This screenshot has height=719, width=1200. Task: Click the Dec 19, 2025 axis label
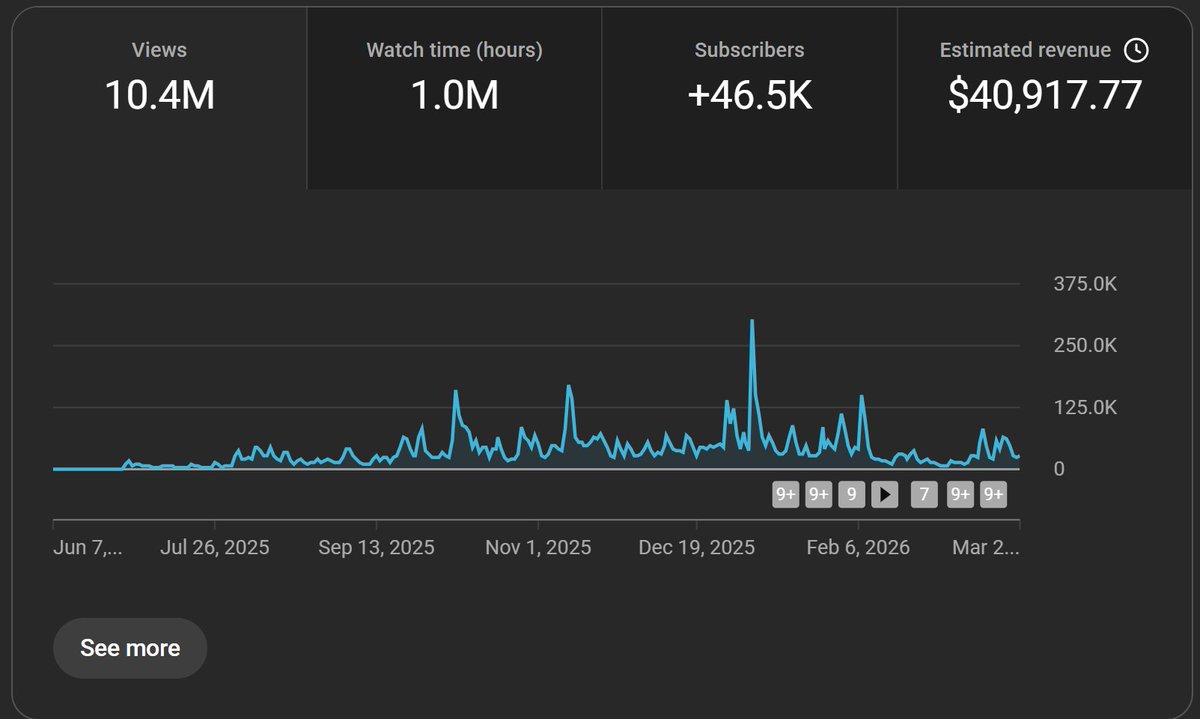(x=696, y=547)
